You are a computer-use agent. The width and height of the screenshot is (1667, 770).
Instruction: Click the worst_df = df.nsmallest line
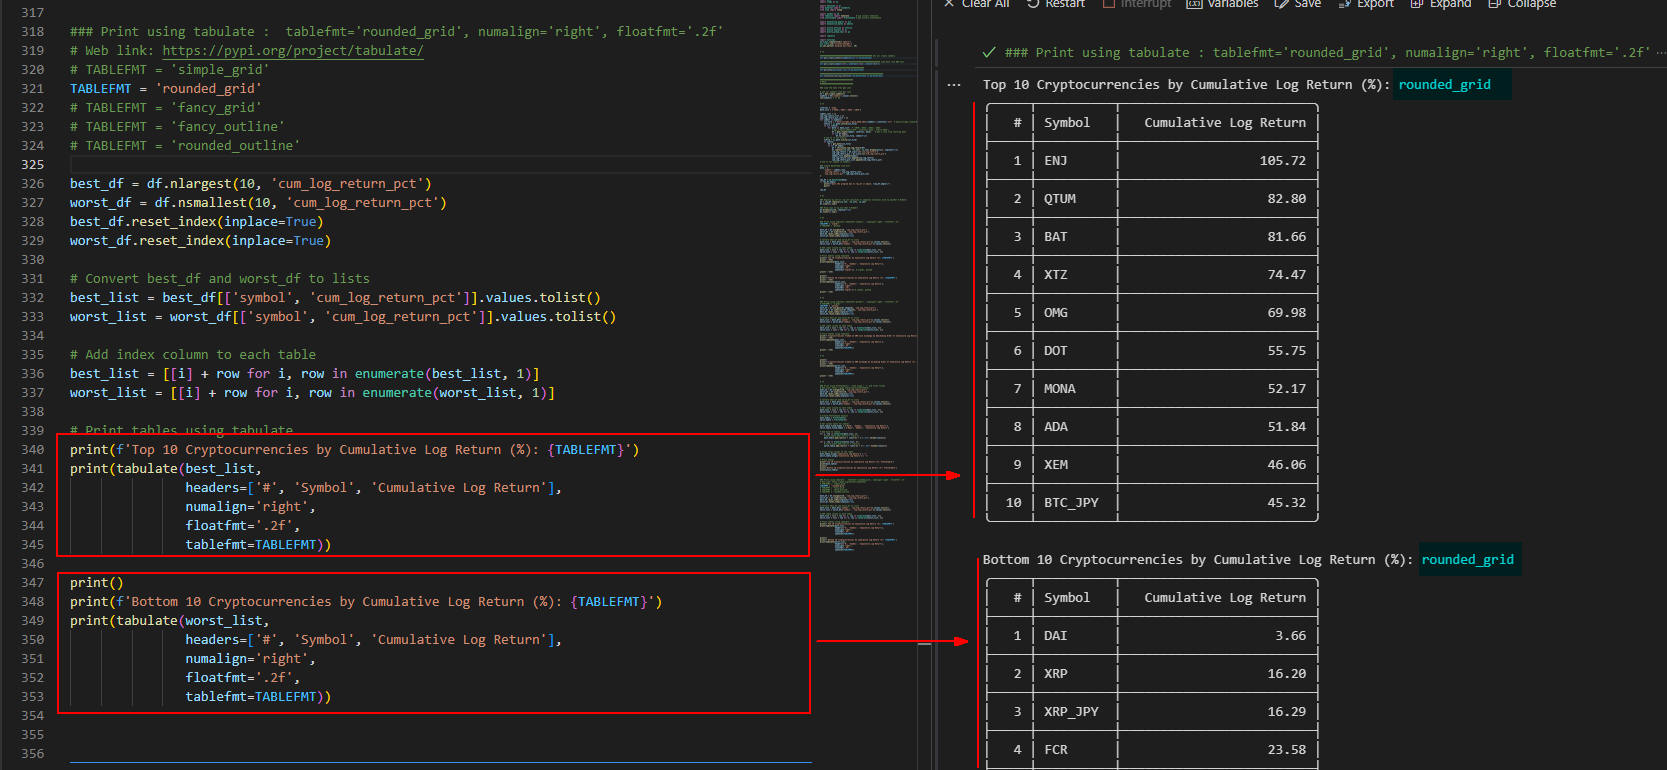(258, 203)
